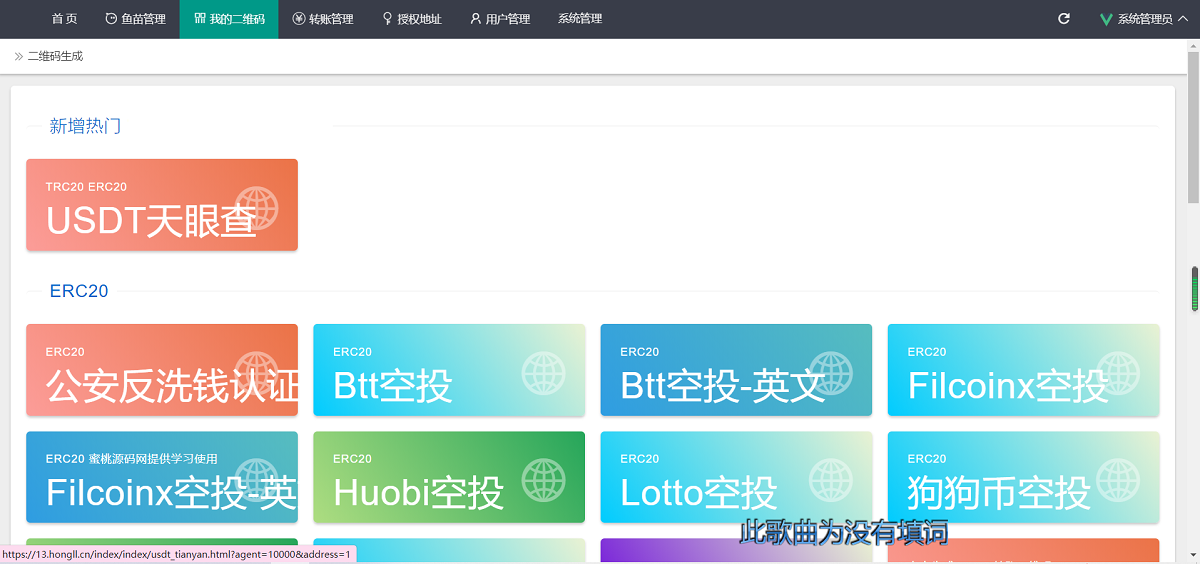Open the 用户管理 menu item
This screenshot has height=564, width=1200.
click(500, 19)
